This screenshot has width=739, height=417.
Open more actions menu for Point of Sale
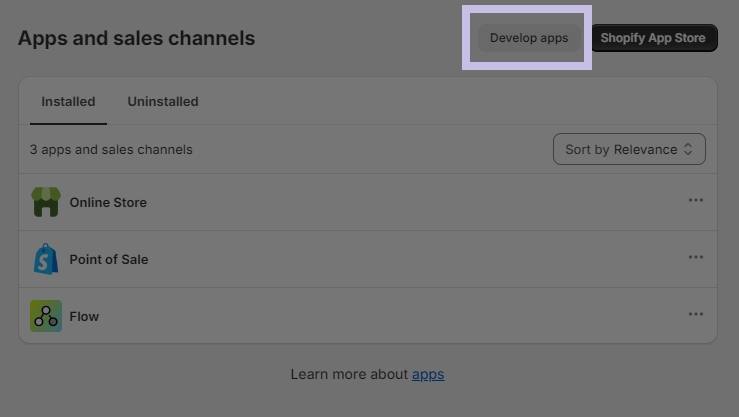pos(695,258)
